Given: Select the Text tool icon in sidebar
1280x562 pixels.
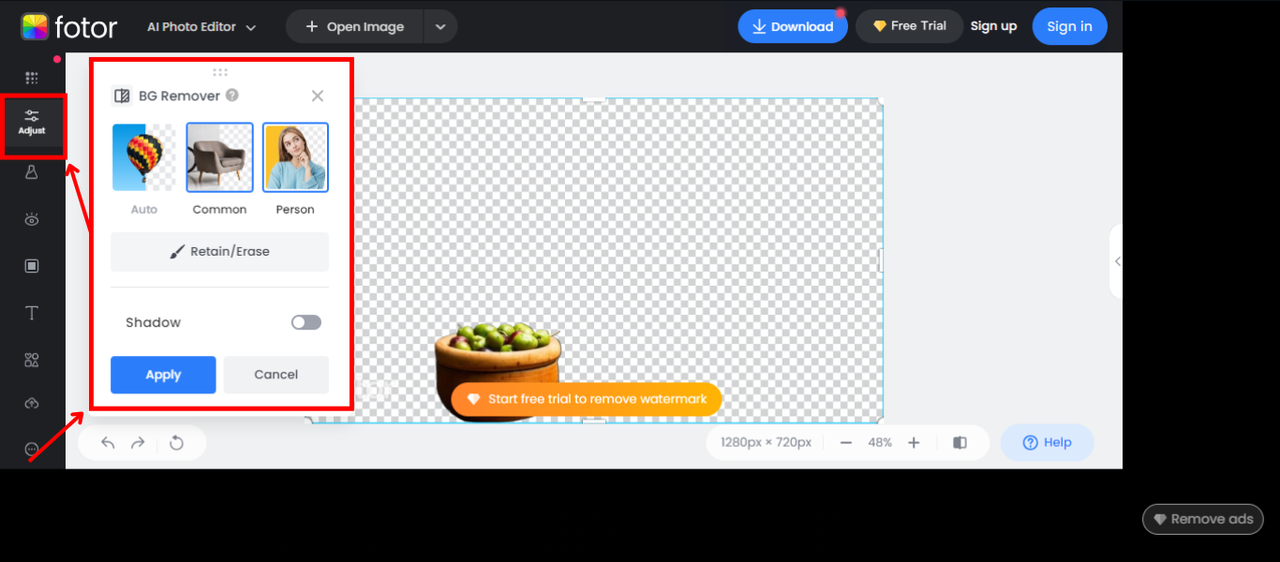Looking at the screenshot, I should click(31, 313).
